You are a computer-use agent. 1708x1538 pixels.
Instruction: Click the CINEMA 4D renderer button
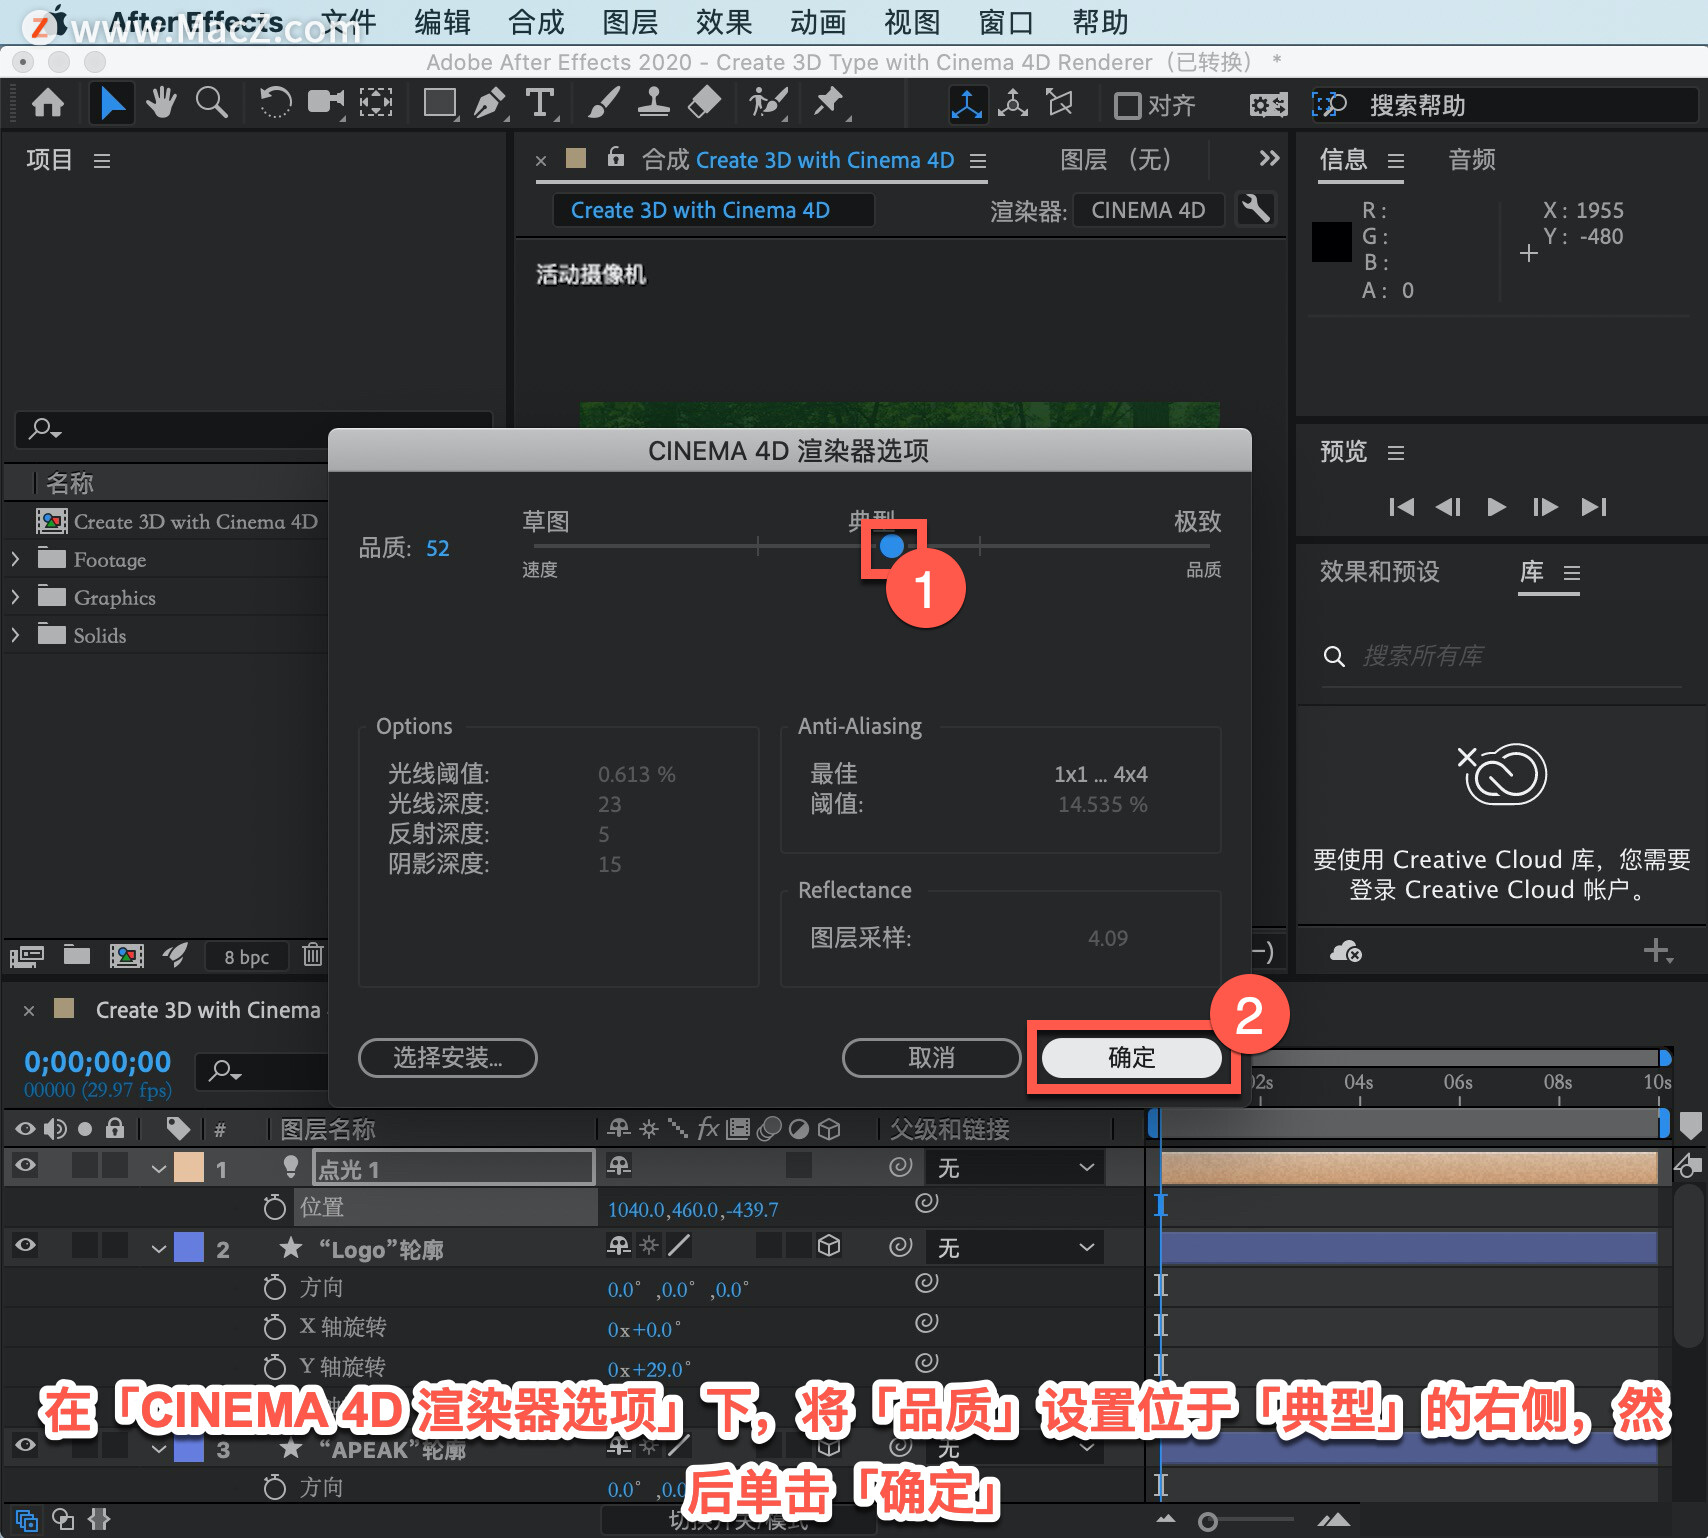click(x=1148, y=210)
